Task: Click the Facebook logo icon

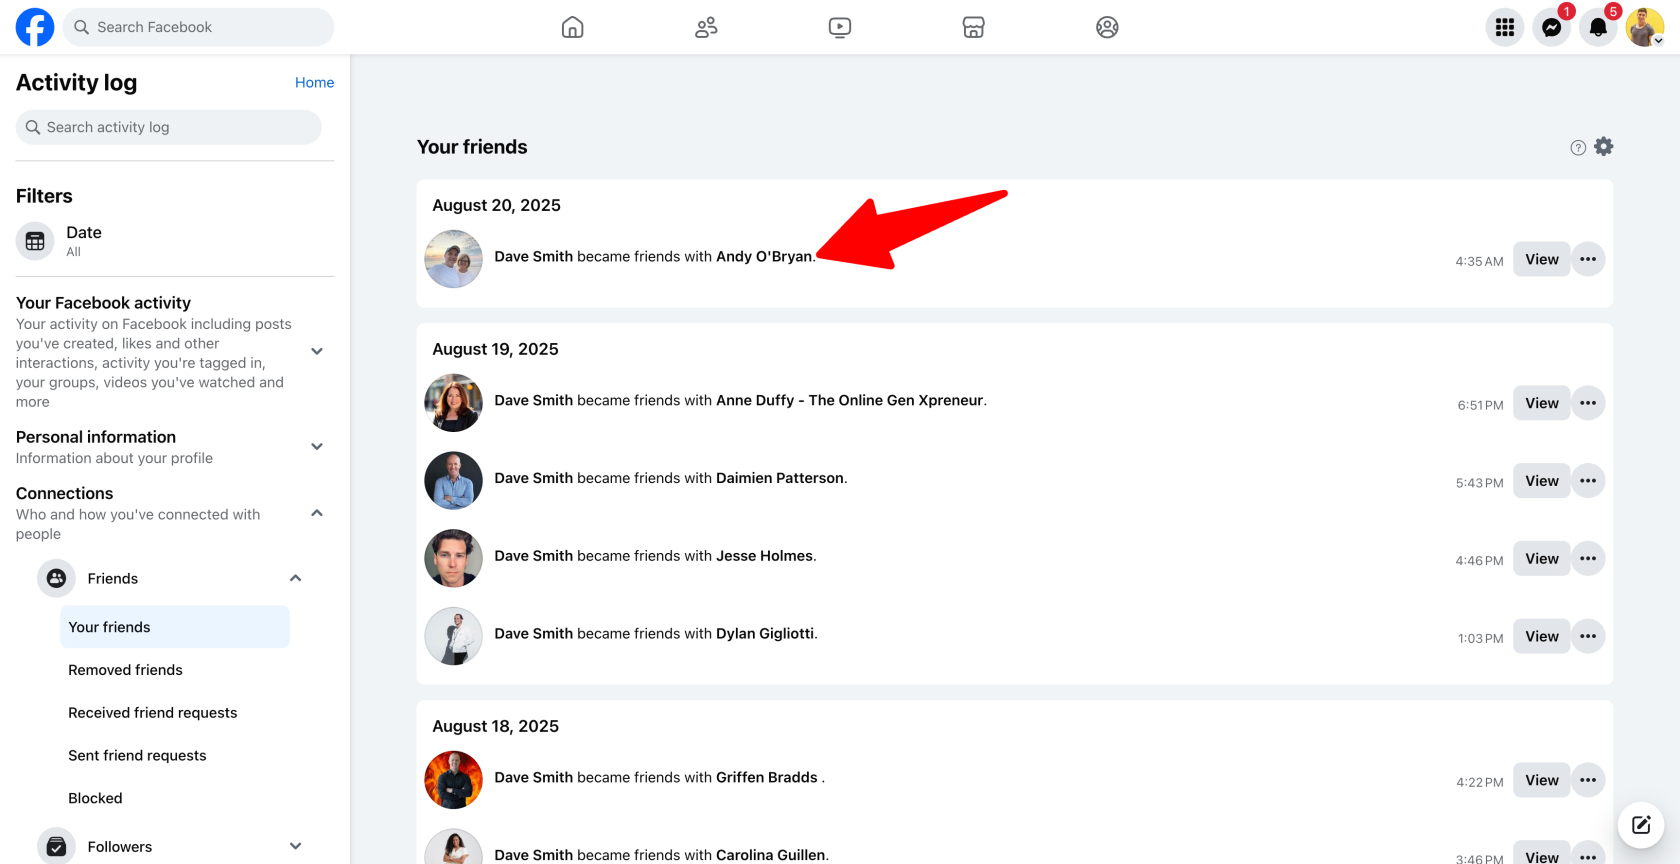Action: [x=35, y=27]
